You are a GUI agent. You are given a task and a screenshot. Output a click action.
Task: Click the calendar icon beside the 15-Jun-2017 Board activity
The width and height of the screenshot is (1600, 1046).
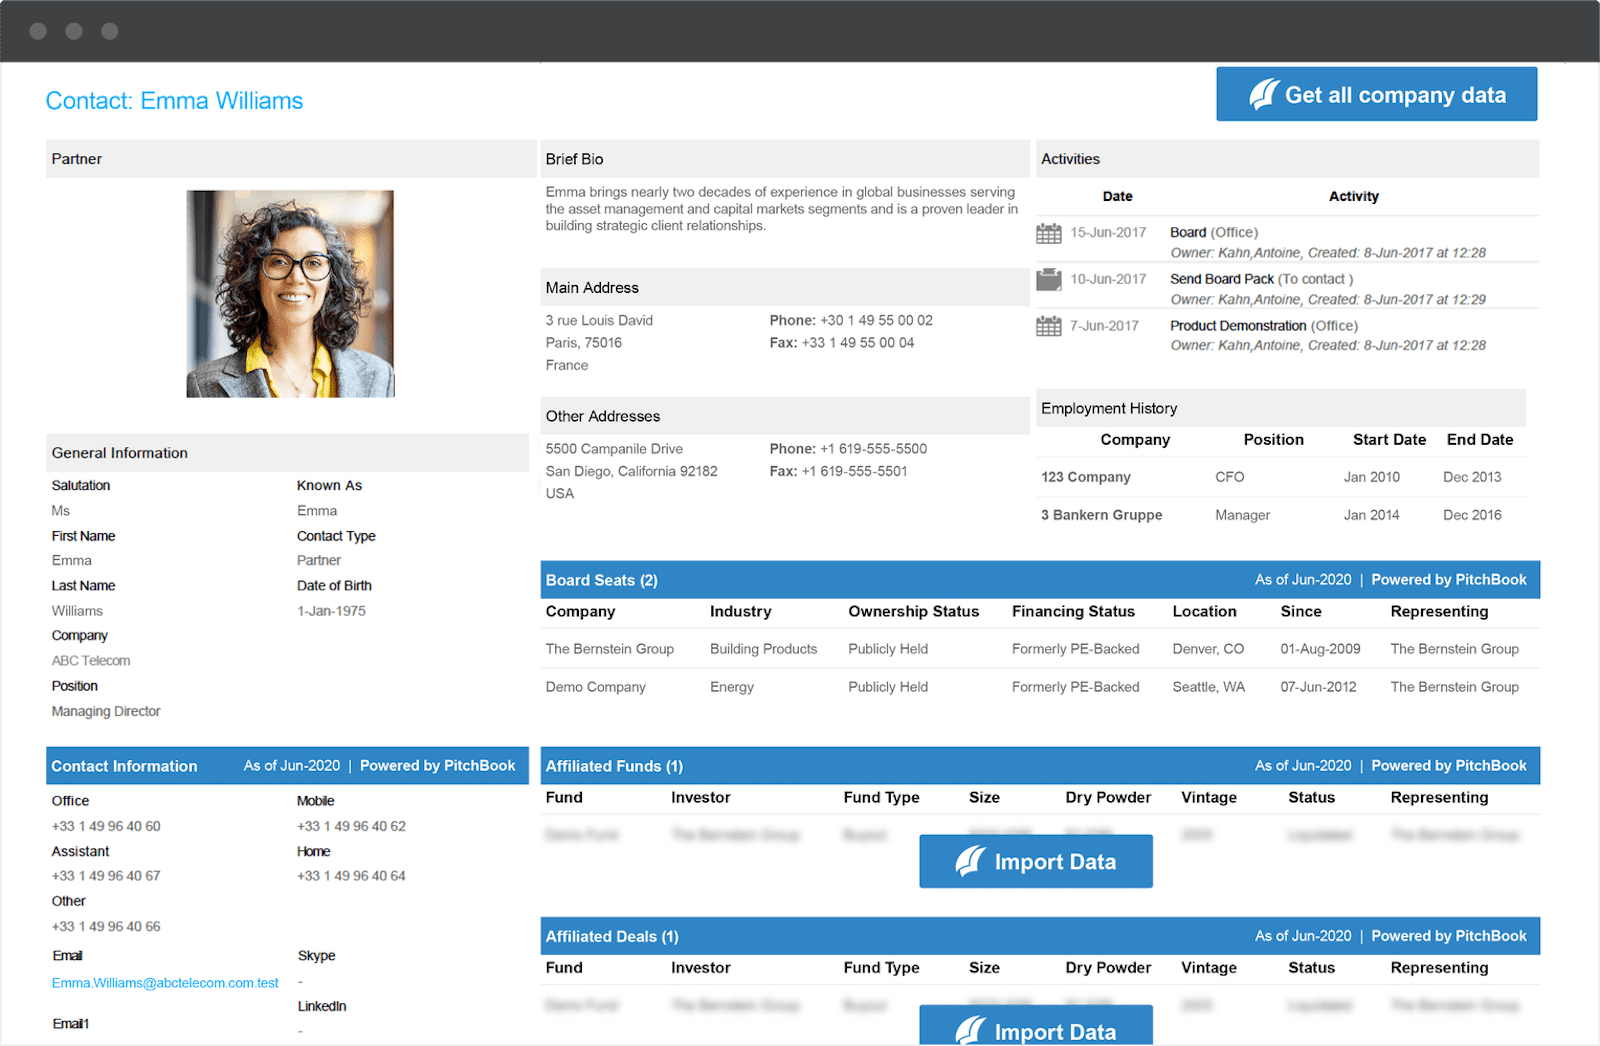pos(1048,232)
